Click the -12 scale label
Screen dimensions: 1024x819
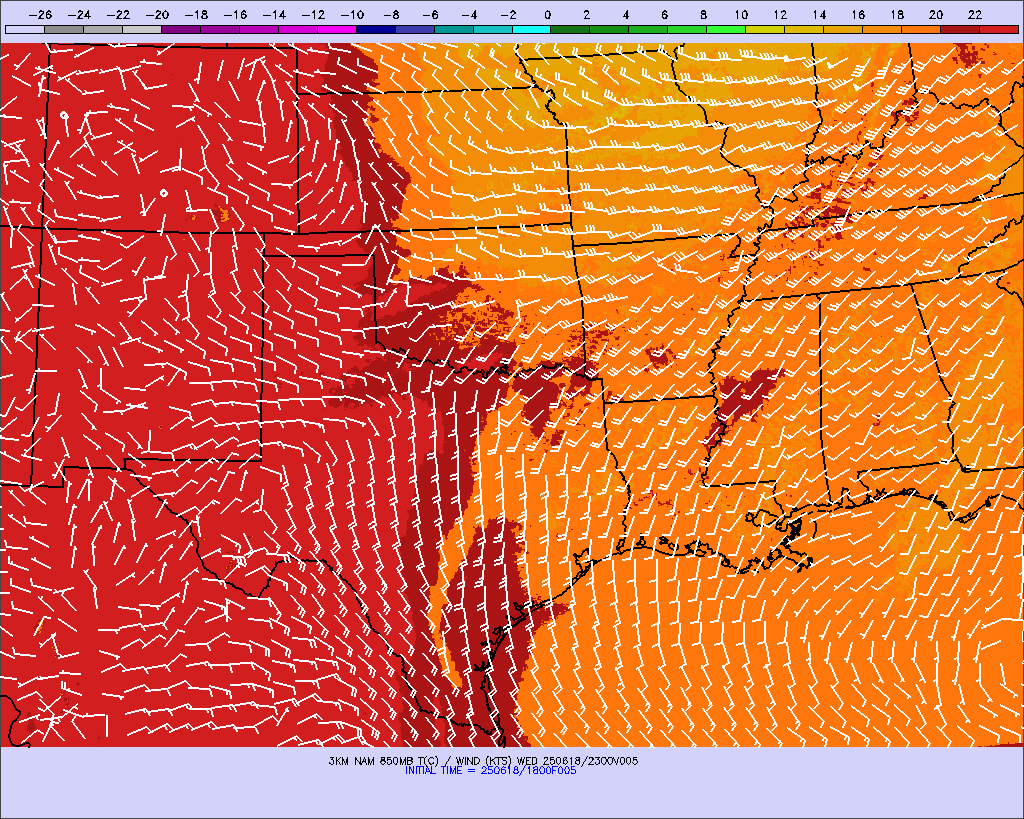(313, 14)
